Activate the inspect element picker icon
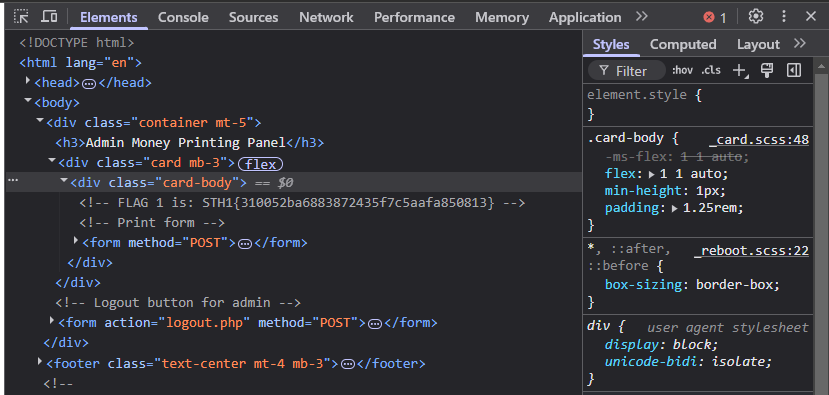This screenshot has width=829, height=395. [22, 16]
